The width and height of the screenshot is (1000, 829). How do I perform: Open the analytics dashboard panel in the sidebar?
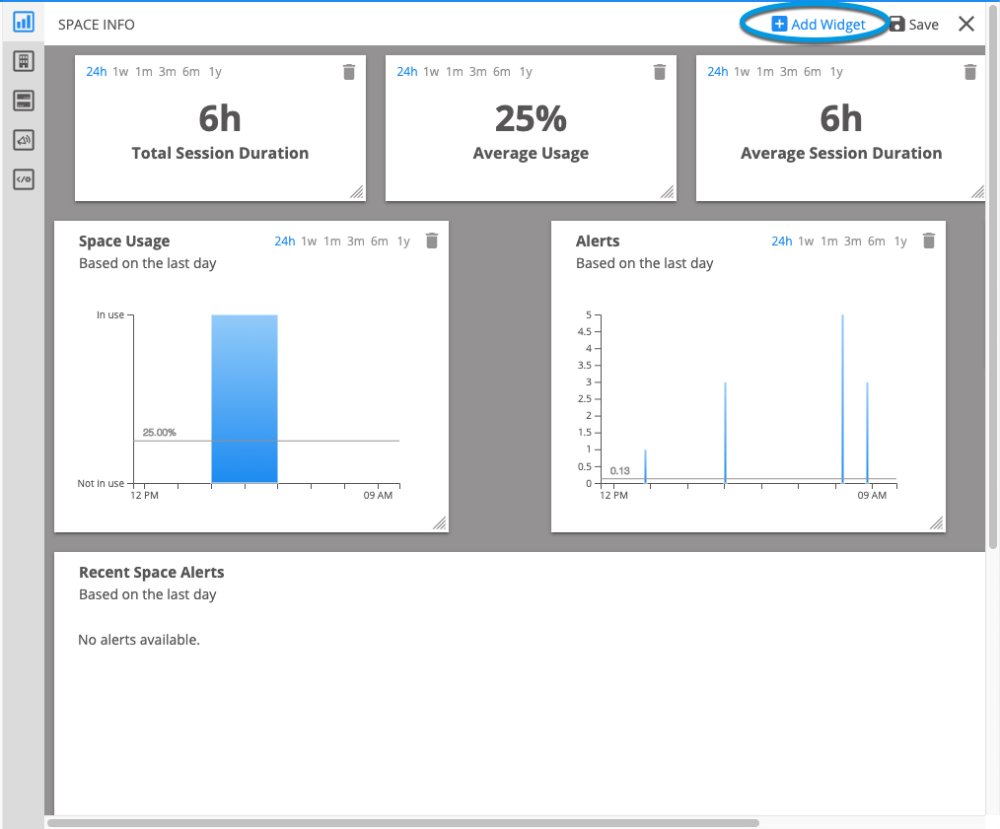point(22,22)
